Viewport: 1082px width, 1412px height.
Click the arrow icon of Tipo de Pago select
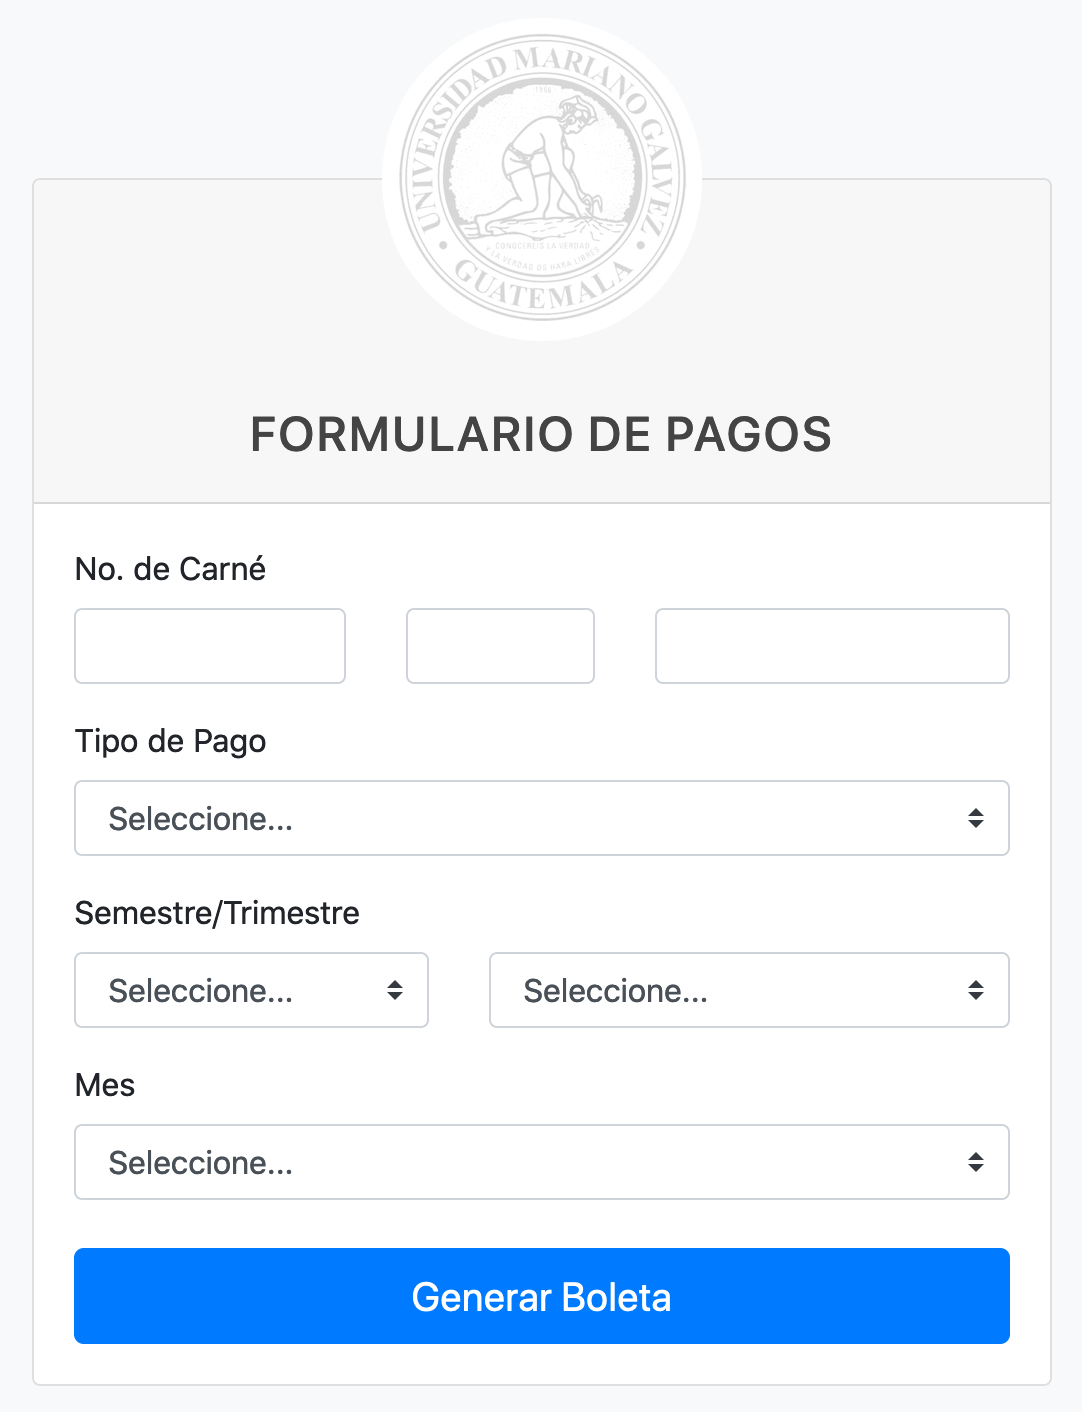pos(976,818)
